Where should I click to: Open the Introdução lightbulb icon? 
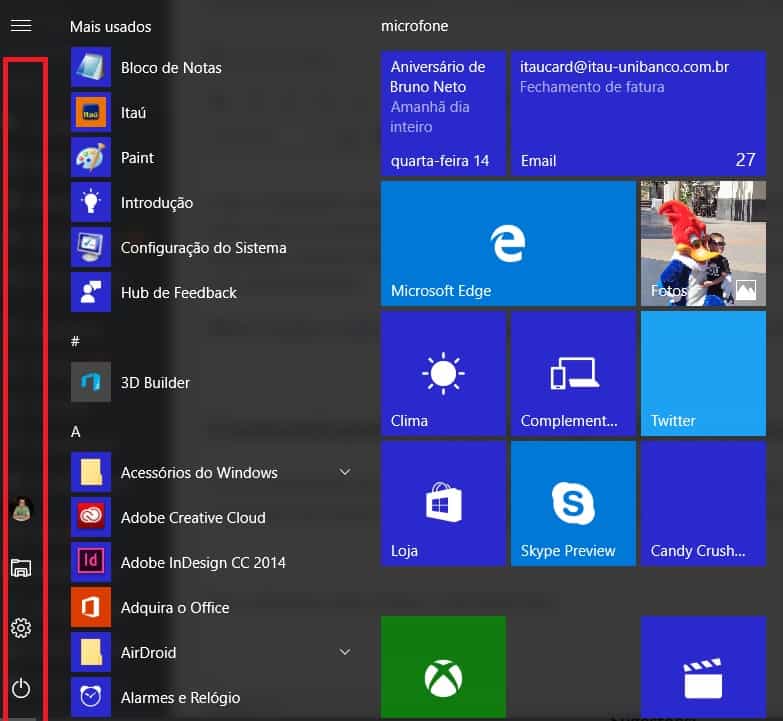(91, 202)
